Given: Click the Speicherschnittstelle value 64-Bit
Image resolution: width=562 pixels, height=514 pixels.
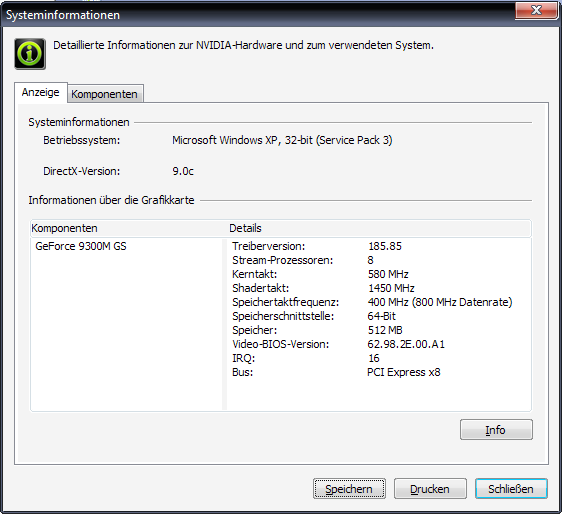Looking at the screenshot, I should tap(382, 316).
